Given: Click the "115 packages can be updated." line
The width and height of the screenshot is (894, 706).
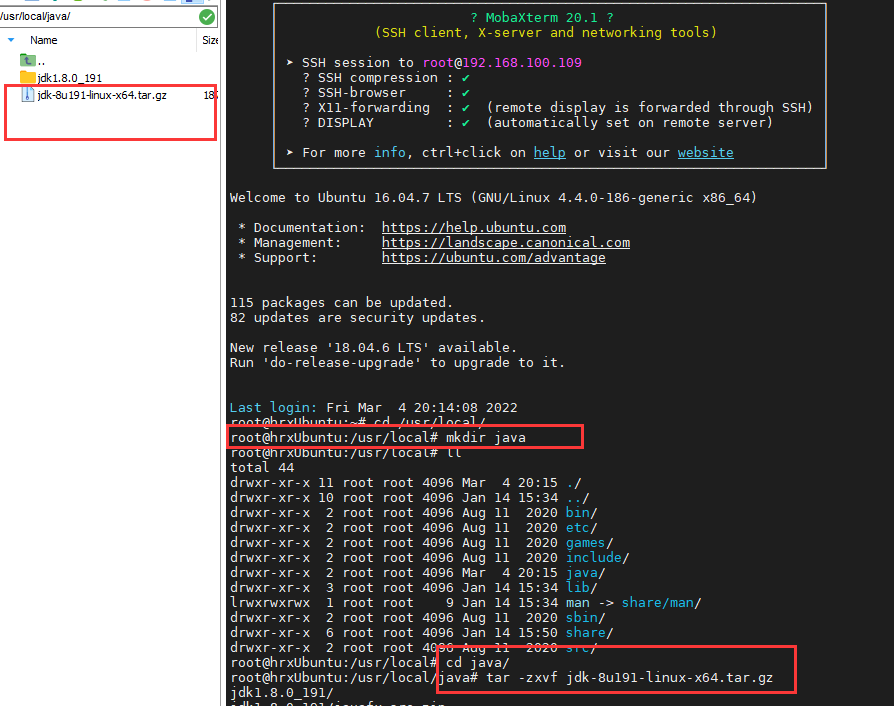Looking at the screenshot, I should 341,303.
